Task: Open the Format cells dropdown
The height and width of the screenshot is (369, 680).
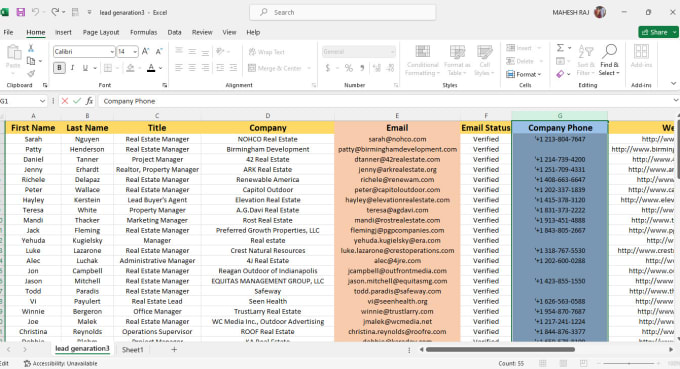Action: point(524,74)
